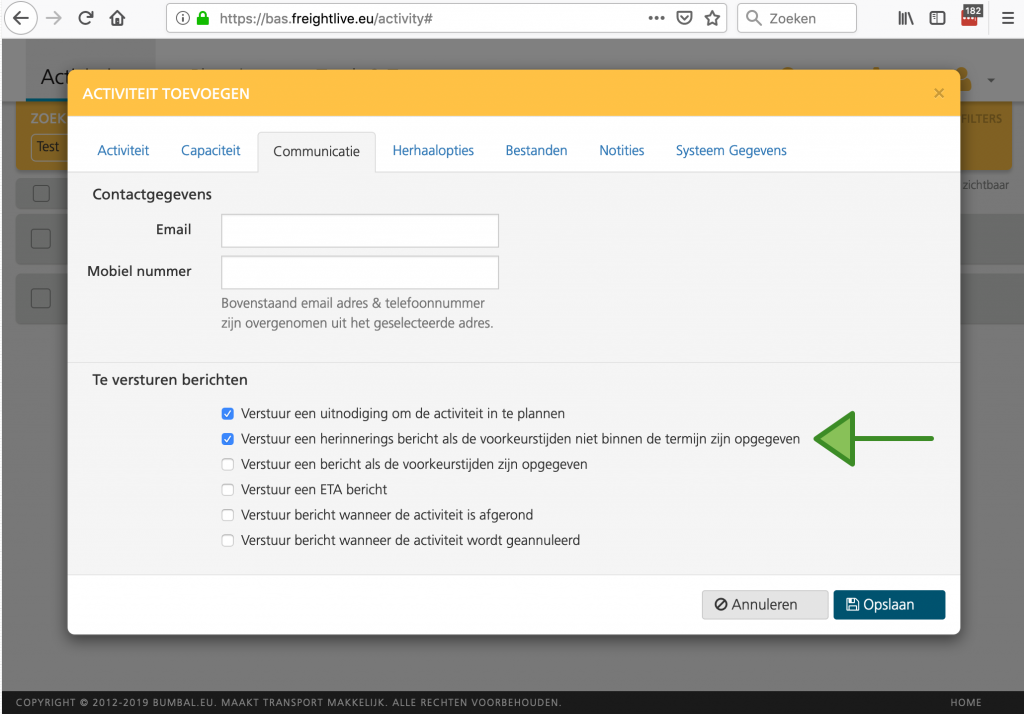Viewport: 1024px width, 714px height.
Task: Uncheck the invitation to plan activity checkbox
Action: pyautogui.click(x=228, y=413)
